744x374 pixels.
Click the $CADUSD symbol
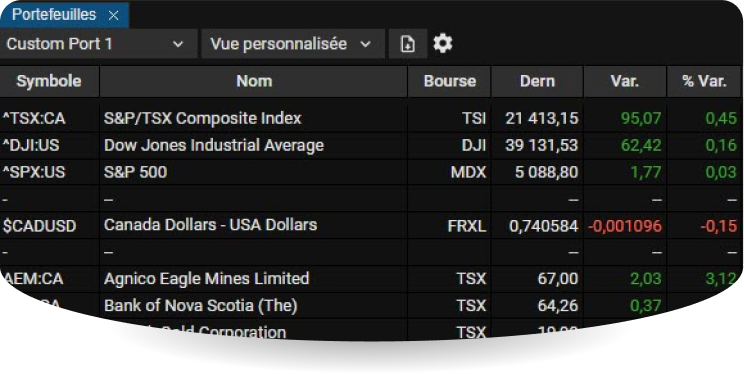tap(39, 226)
